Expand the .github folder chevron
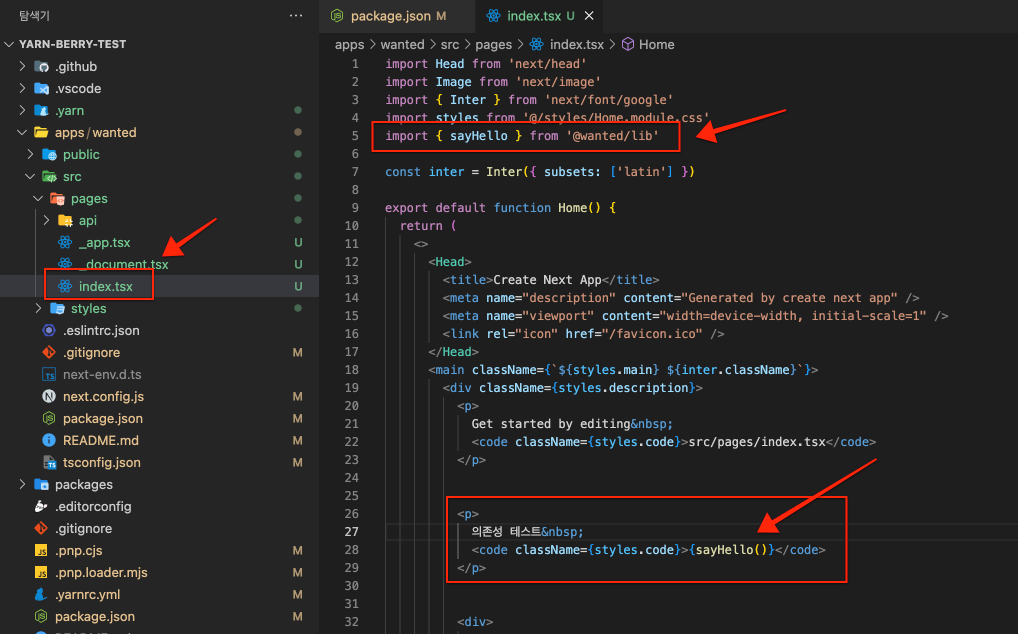The height and width of the screenshot is (634, 1018). 22,66
